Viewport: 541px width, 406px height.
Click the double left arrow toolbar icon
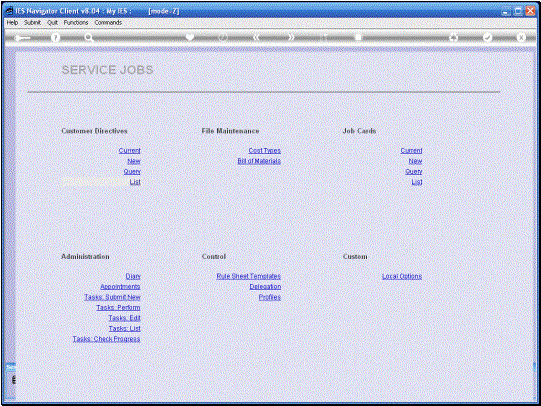click(256, 37)
